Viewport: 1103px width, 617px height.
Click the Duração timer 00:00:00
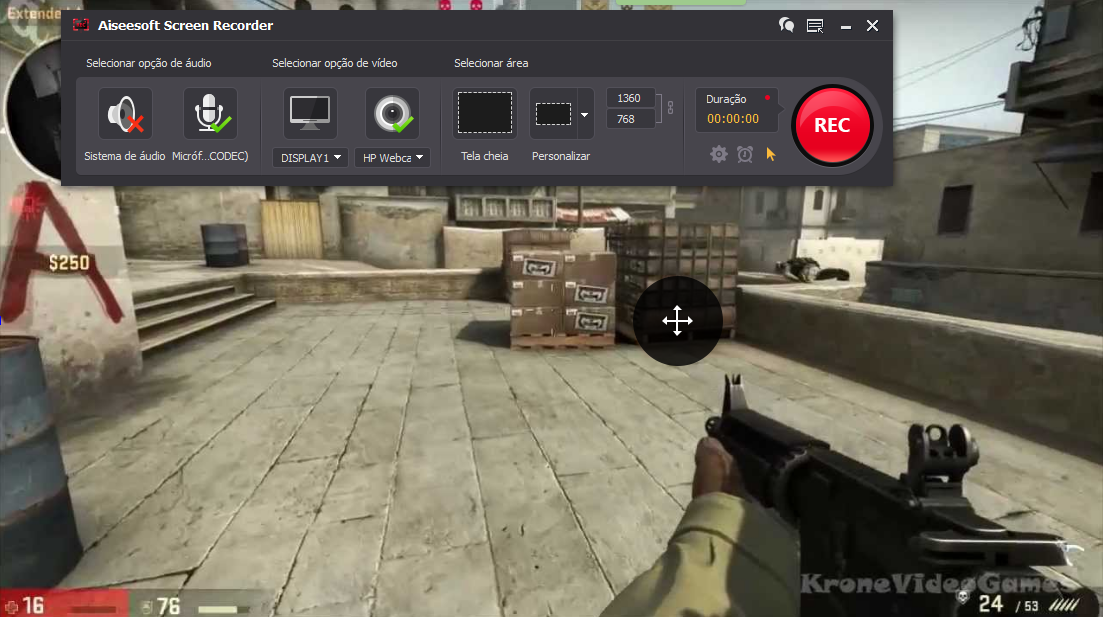[x=733, y=119]
